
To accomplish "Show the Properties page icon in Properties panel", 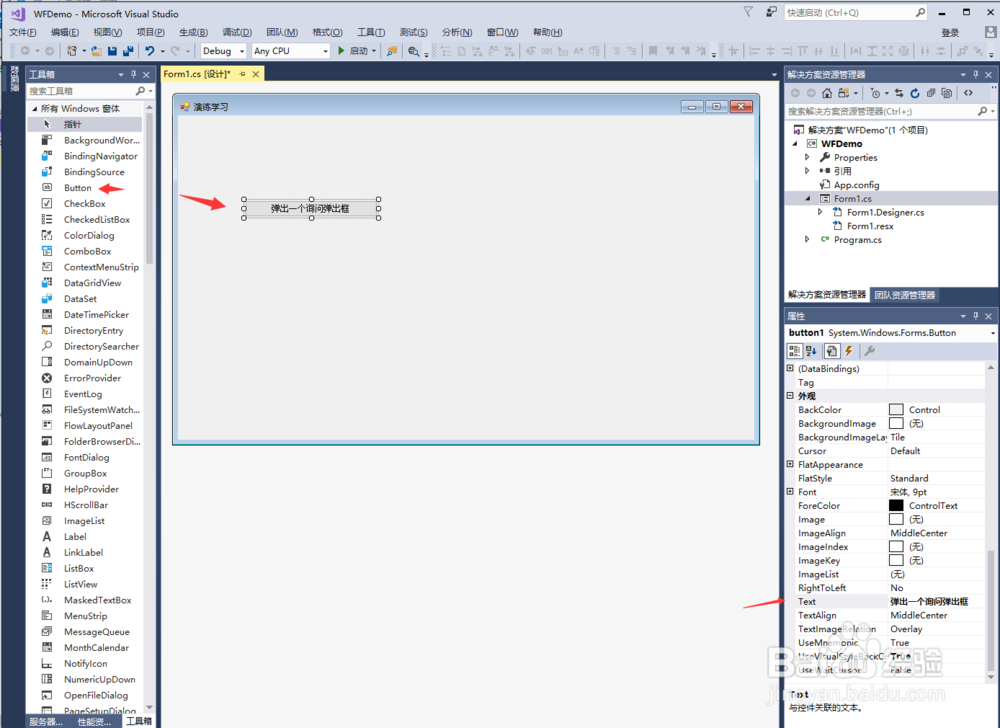I will (832, 351).
